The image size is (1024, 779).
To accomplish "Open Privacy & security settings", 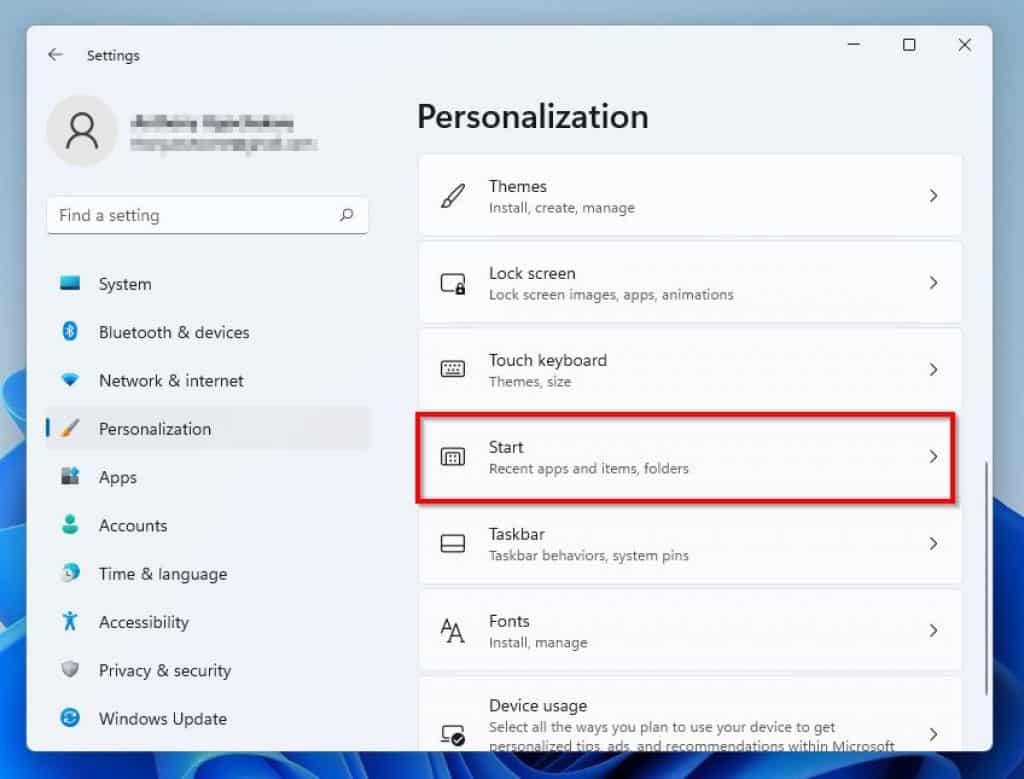I will (x=207, y=670).
